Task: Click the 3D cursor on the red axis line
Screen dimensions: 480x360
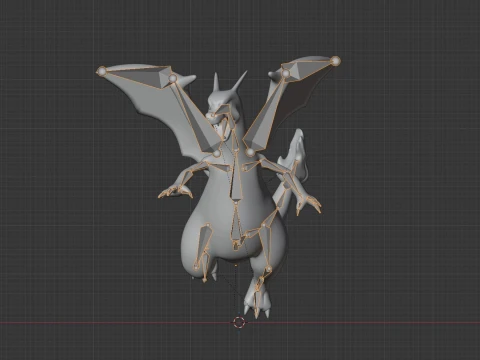Action: [239, 322]
